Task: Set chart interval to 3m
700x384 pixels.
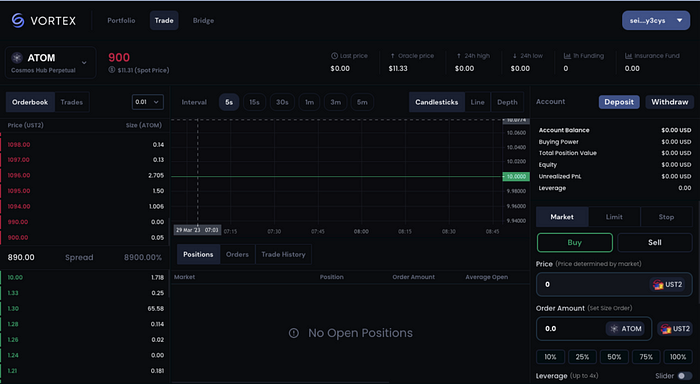Action: [336, 102]
